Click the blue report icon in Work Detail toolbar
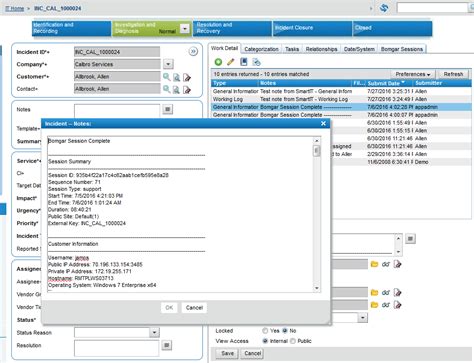 point(244,62)
